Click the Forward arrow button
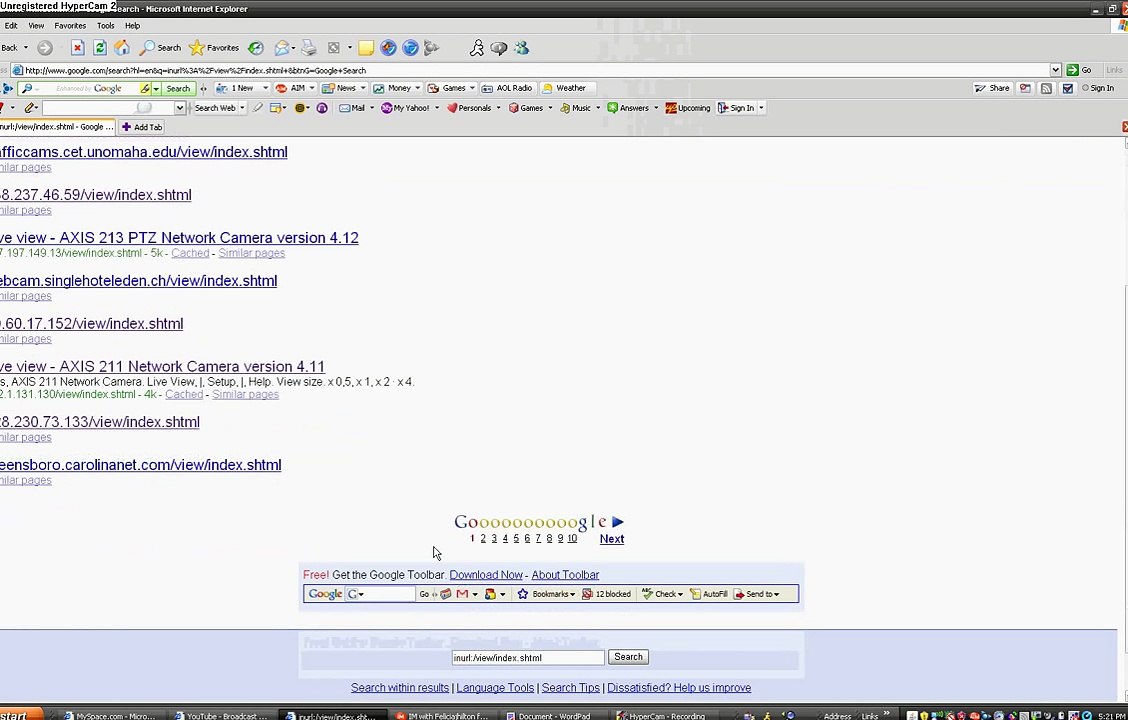This screenshot has height=720, width=1128. click(45, 48)
